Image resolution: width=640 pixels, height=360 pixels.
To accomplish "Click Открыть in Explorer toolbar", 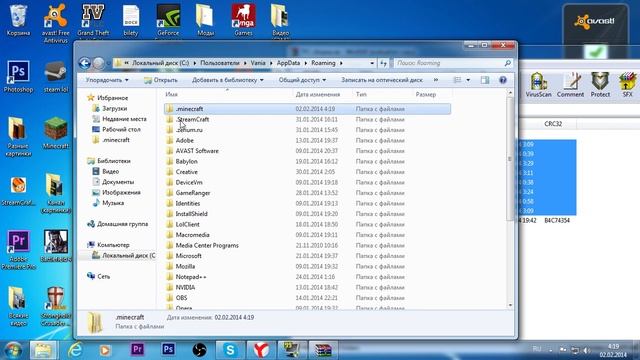I will click(160, 80).
